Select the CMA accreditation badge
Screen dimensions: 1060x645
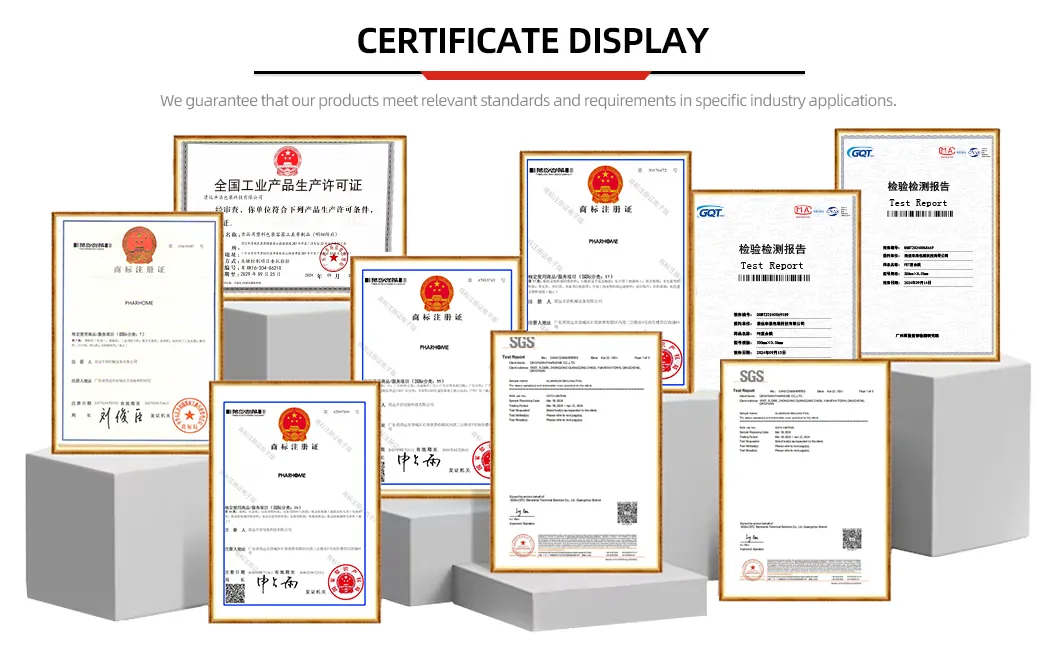(946, 151)
